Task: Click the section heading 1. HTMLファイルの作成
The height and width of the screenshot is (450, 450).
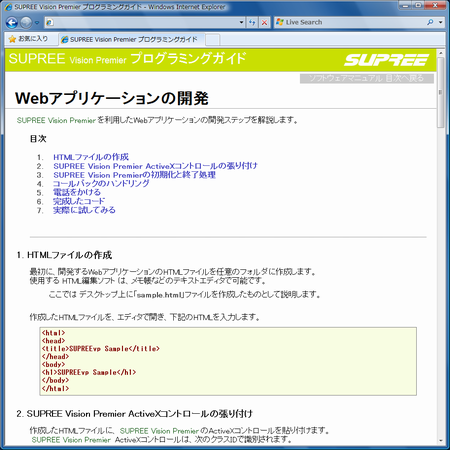Action: [x=64, y=255]
